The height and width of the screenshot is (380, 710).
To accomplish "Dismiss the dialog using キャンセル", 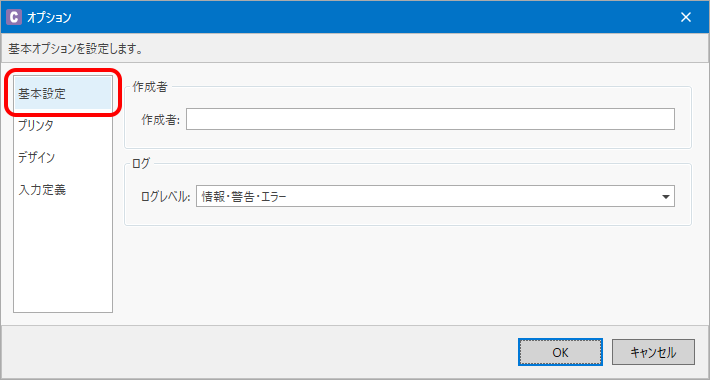I will click(x=653, y=352).
